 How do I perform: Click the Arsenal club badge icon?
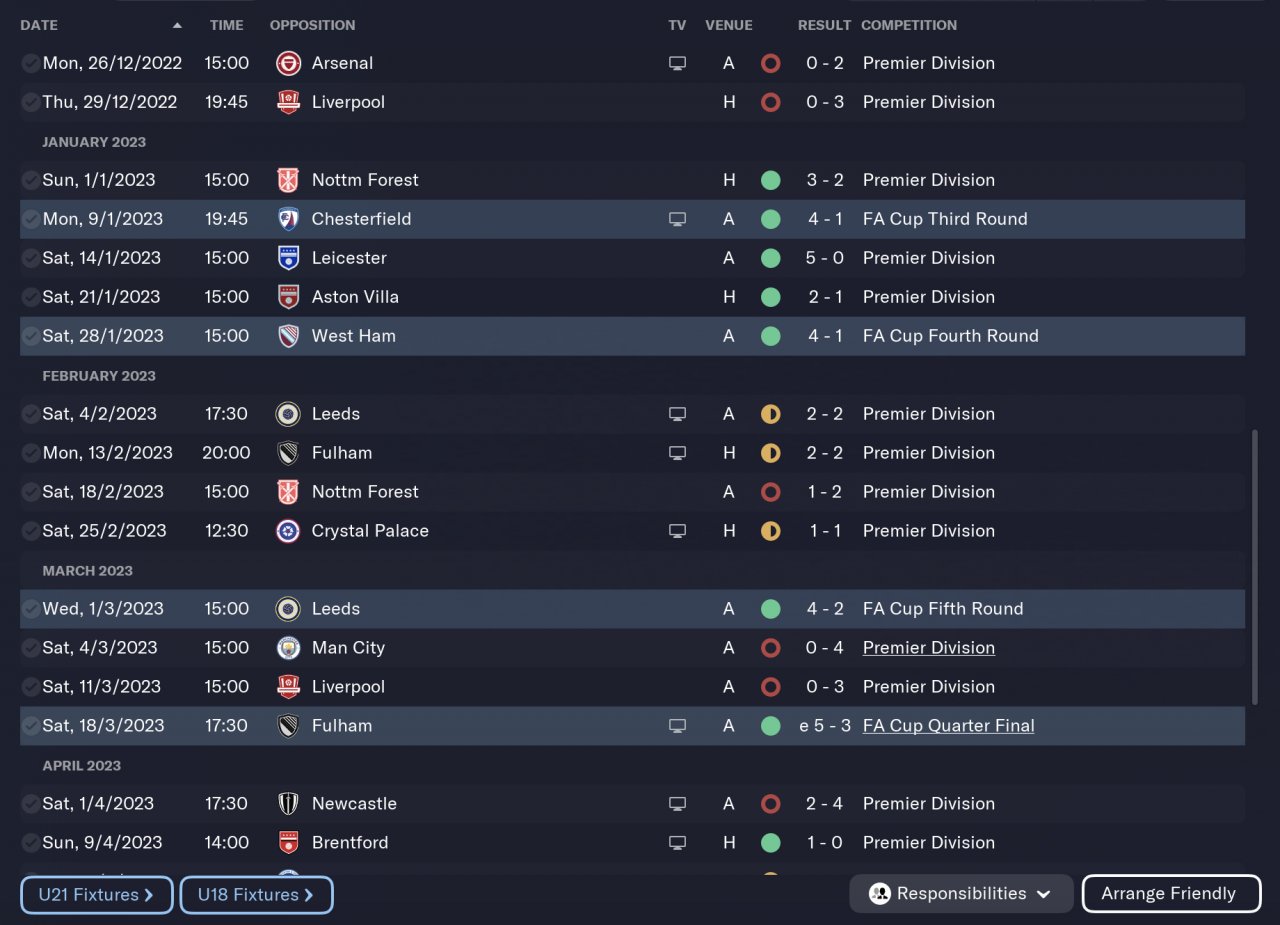pyautogui.click(x=288, y=63)
